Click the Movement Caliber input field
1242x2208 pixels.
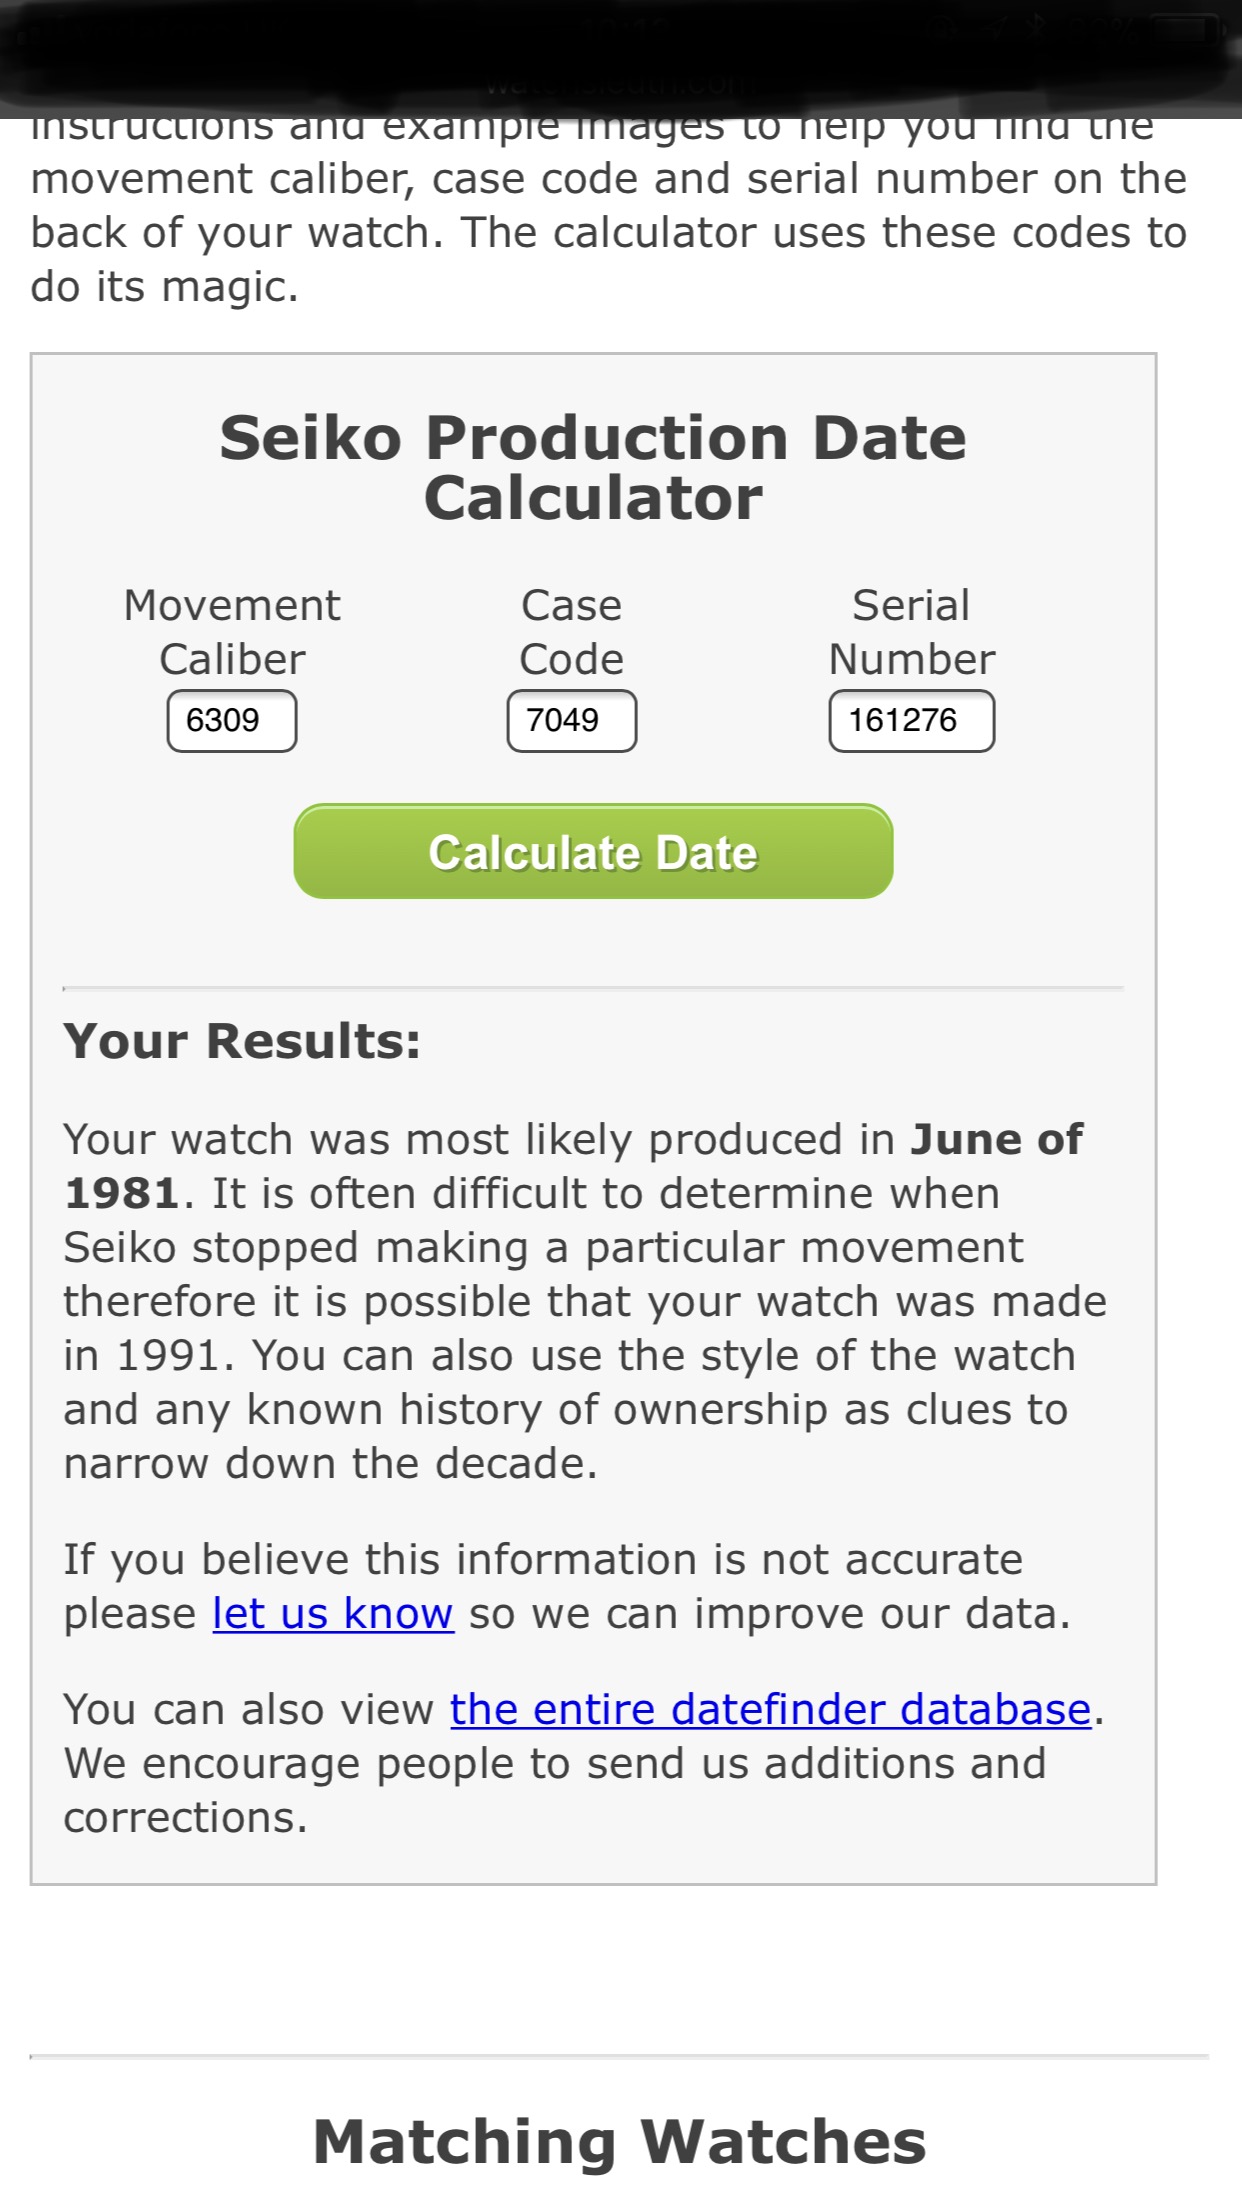point(231,720)
